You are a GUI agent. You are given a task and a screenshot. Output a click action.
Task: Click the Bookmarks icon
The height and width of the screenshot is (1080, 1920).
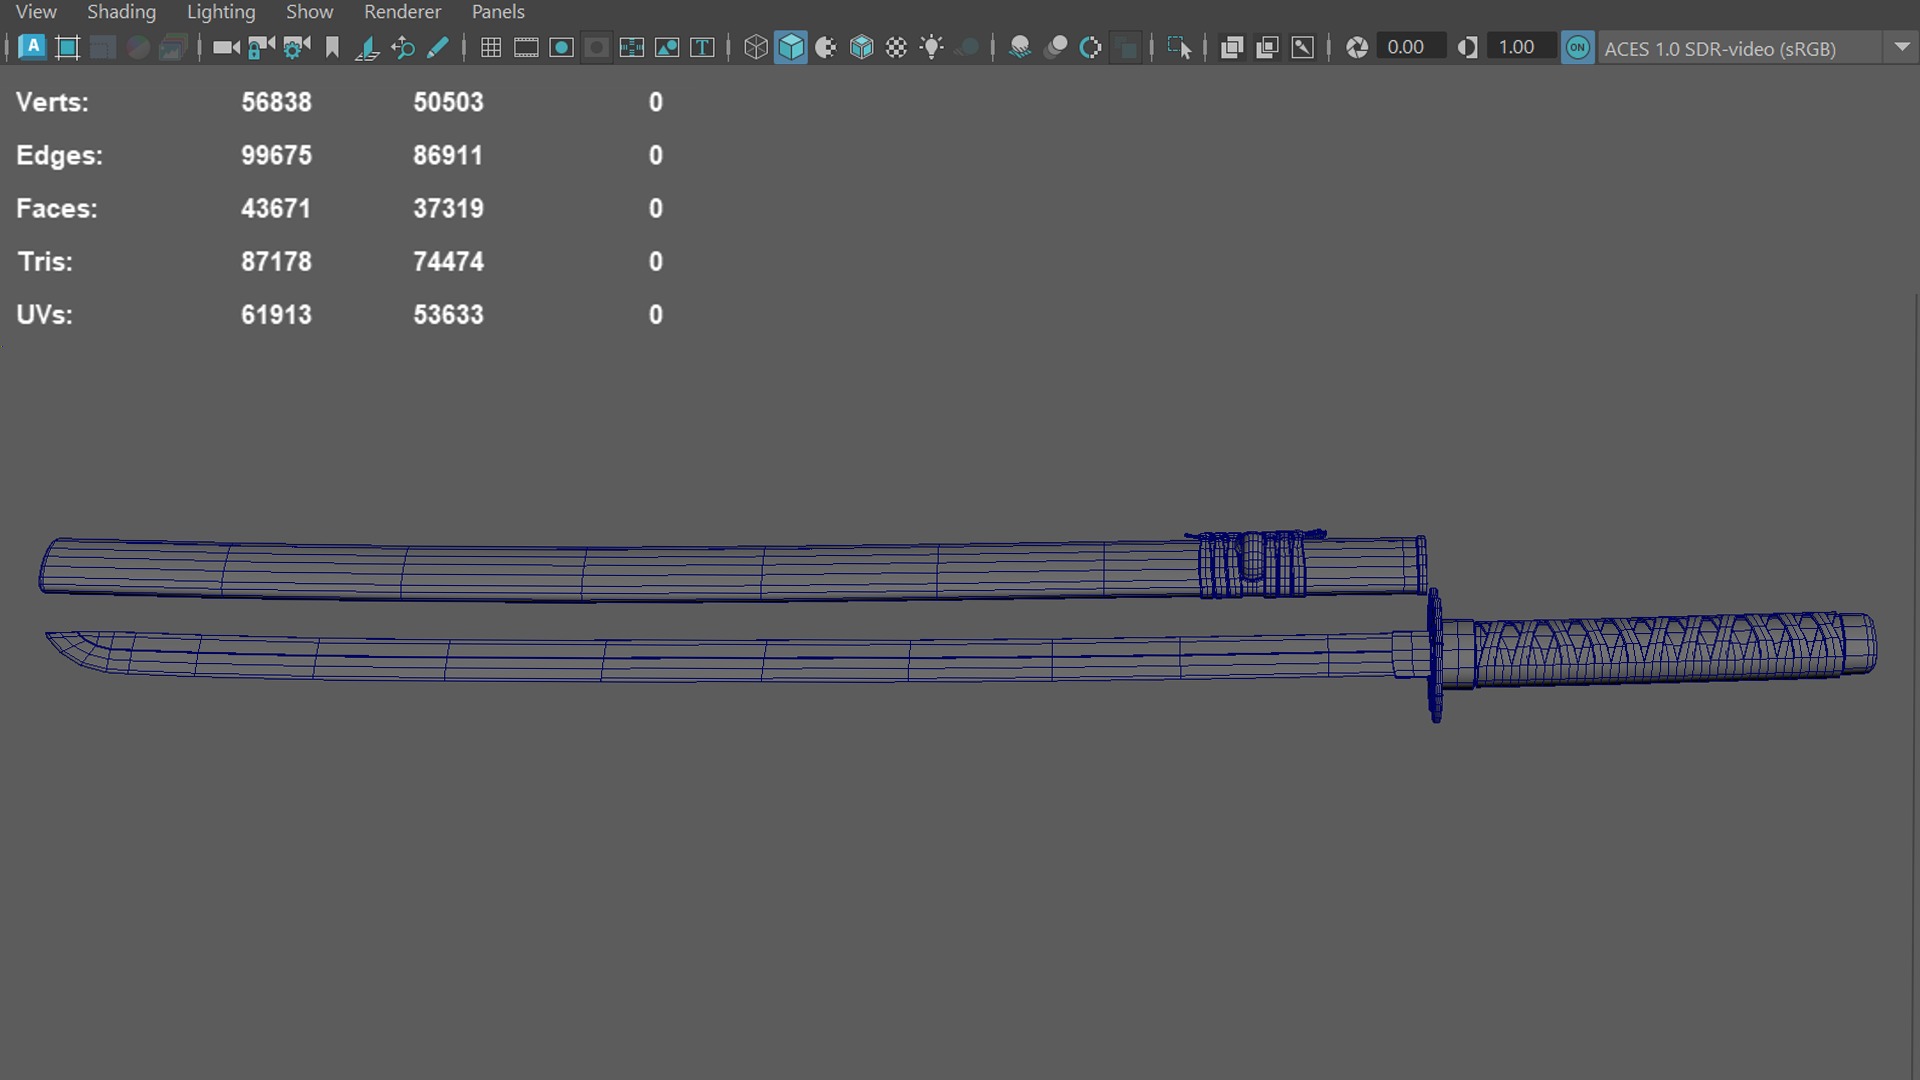pyautogui.click(x=332, y=47)
